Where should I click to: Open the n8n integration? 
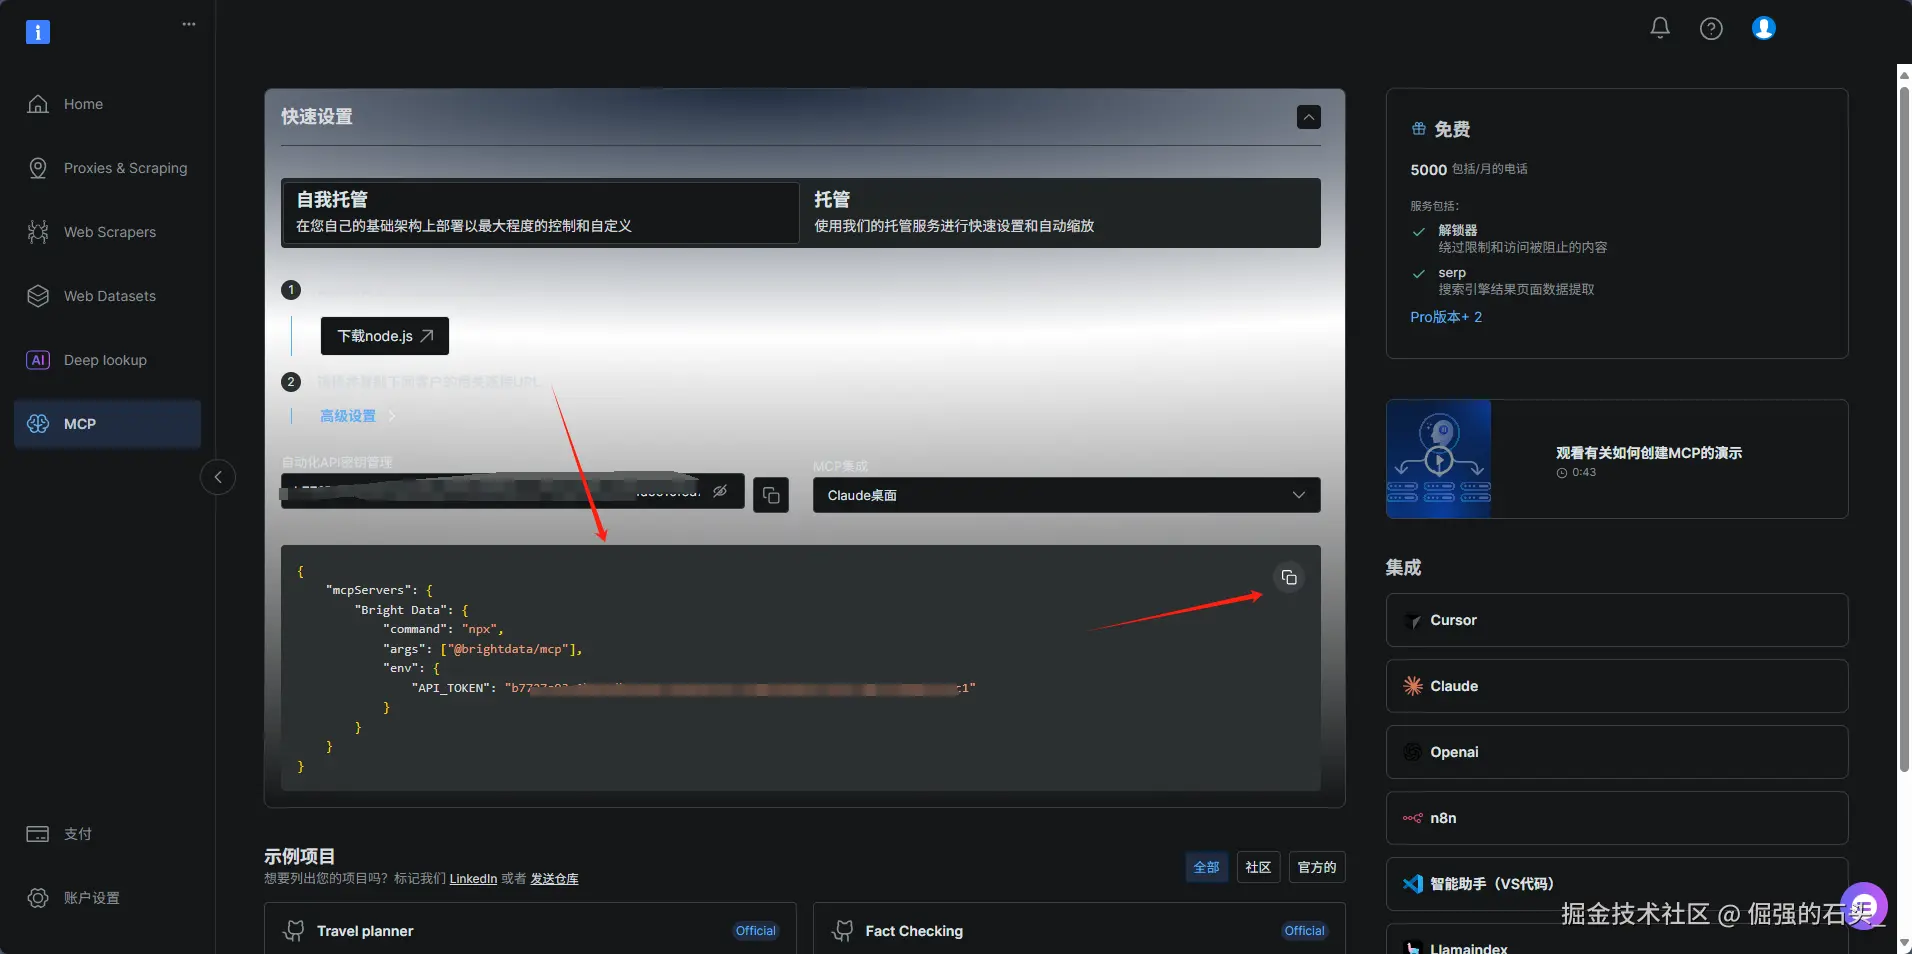pyautogui.click(x=1617, y=818)
